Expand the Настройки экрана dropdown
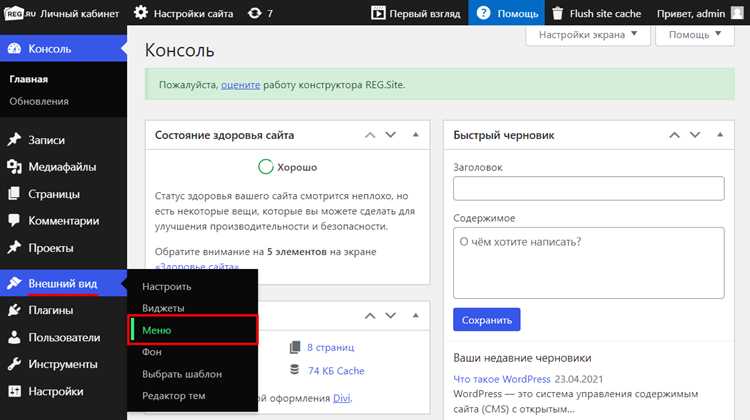This screenshot has width=750, height=420. tap(588, 35)
